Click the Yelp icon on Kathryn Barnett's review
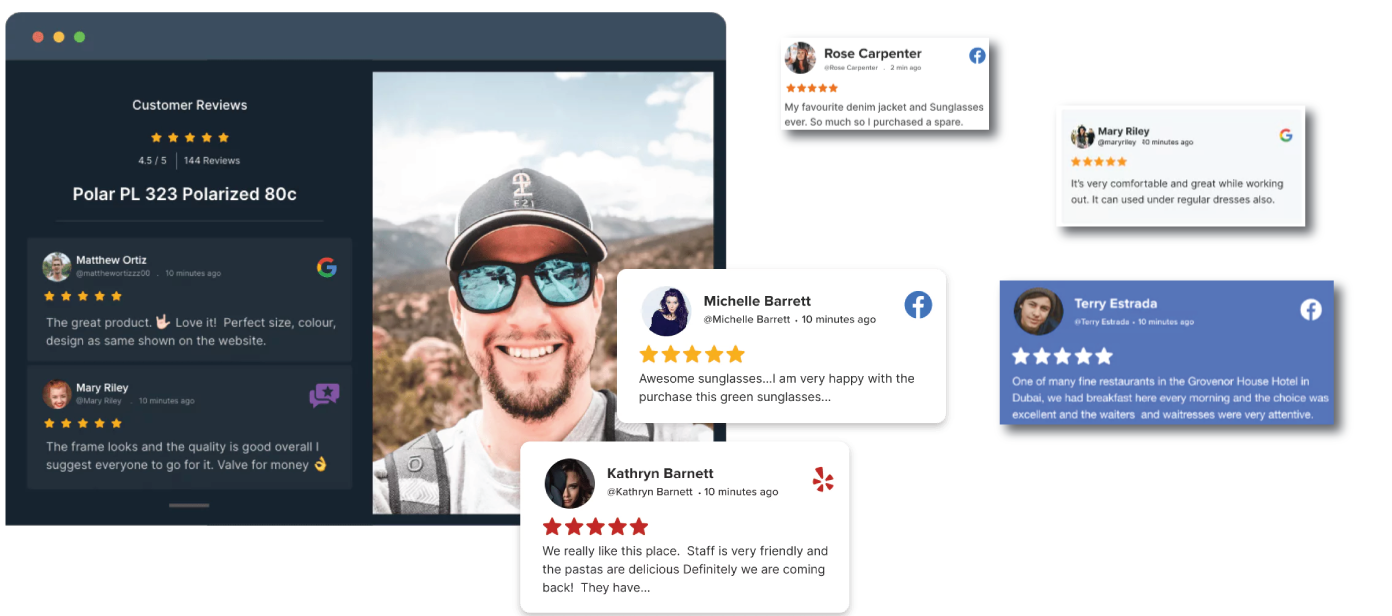The height and width of the screenshot is (616, 1392). [x=822, y=480]
